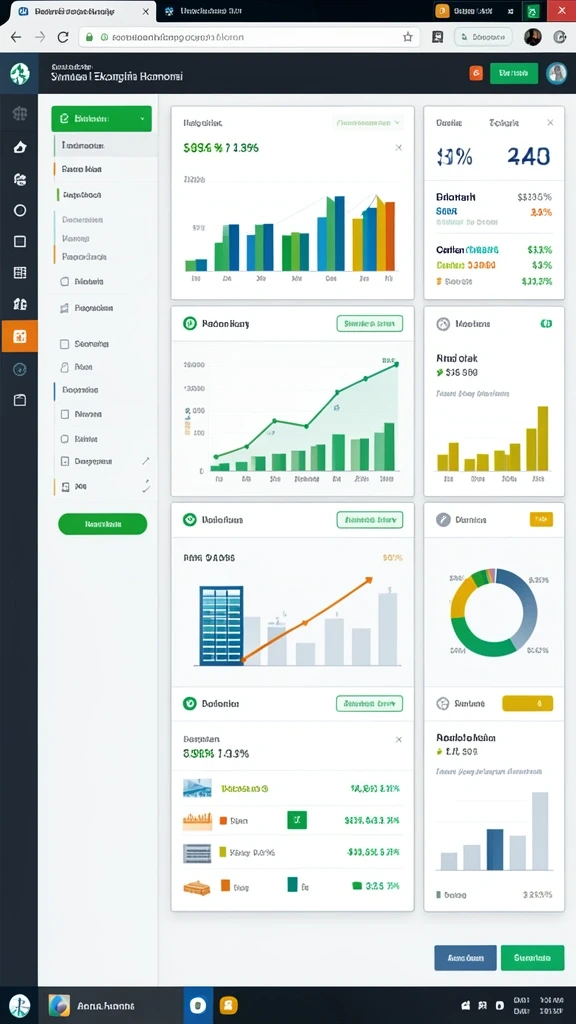Open the user avatar in the app header
The width and height of the screenshot is (576, 1024).
[556, 73]
